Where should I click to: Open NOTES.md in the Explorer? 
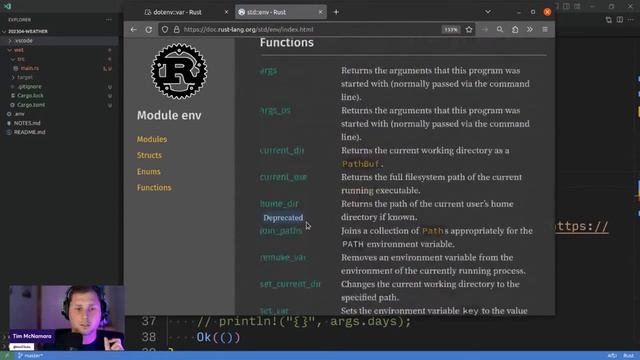(27, 123)
